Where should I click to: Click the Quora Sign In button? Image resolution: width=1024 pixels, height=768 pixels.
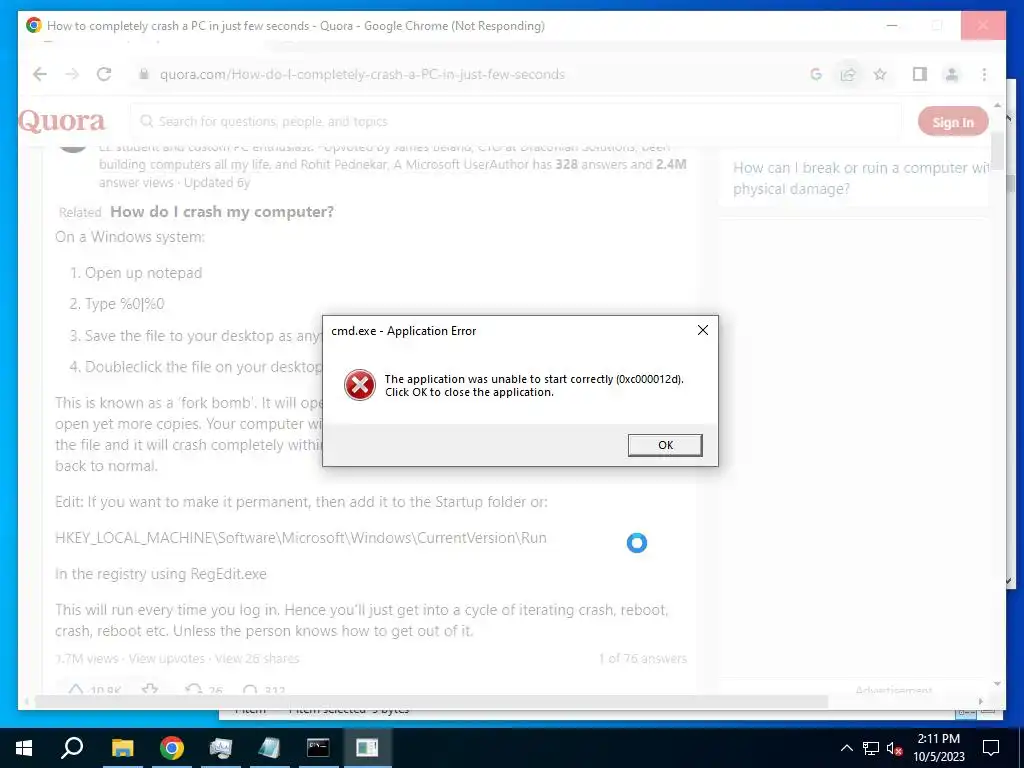point(953,121)
